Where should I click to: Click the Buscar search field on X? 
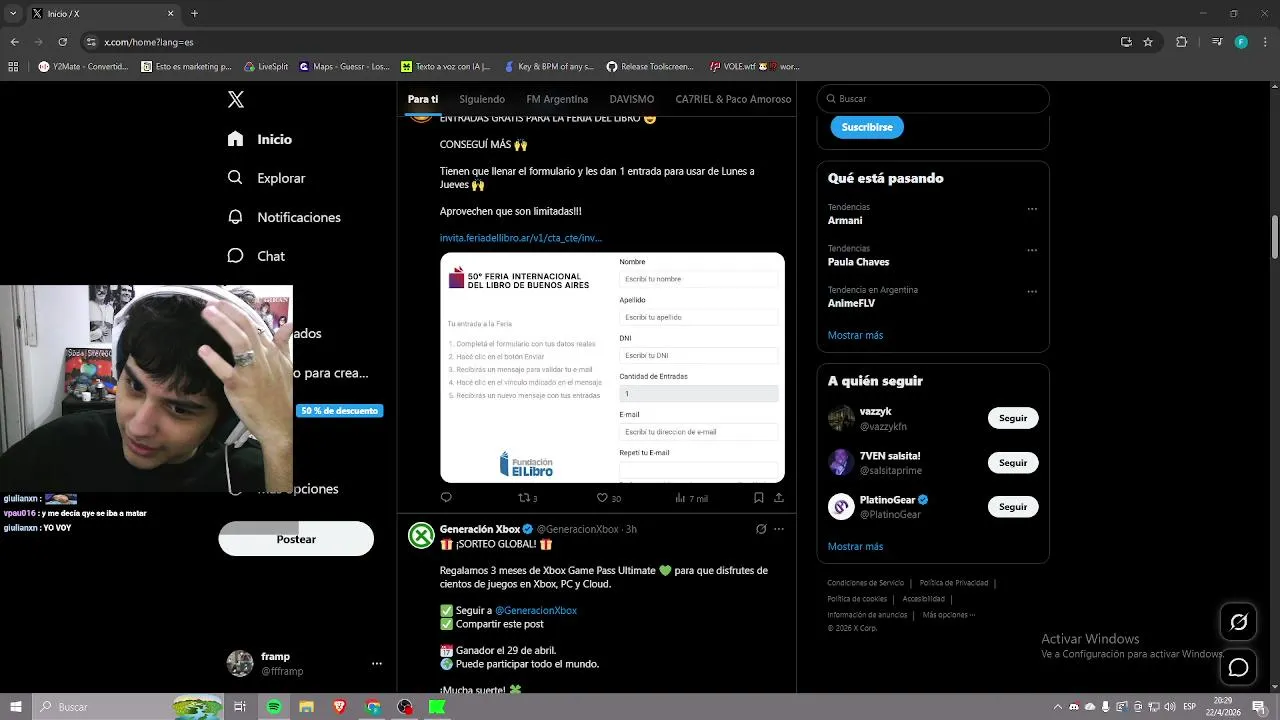point(933,99)
